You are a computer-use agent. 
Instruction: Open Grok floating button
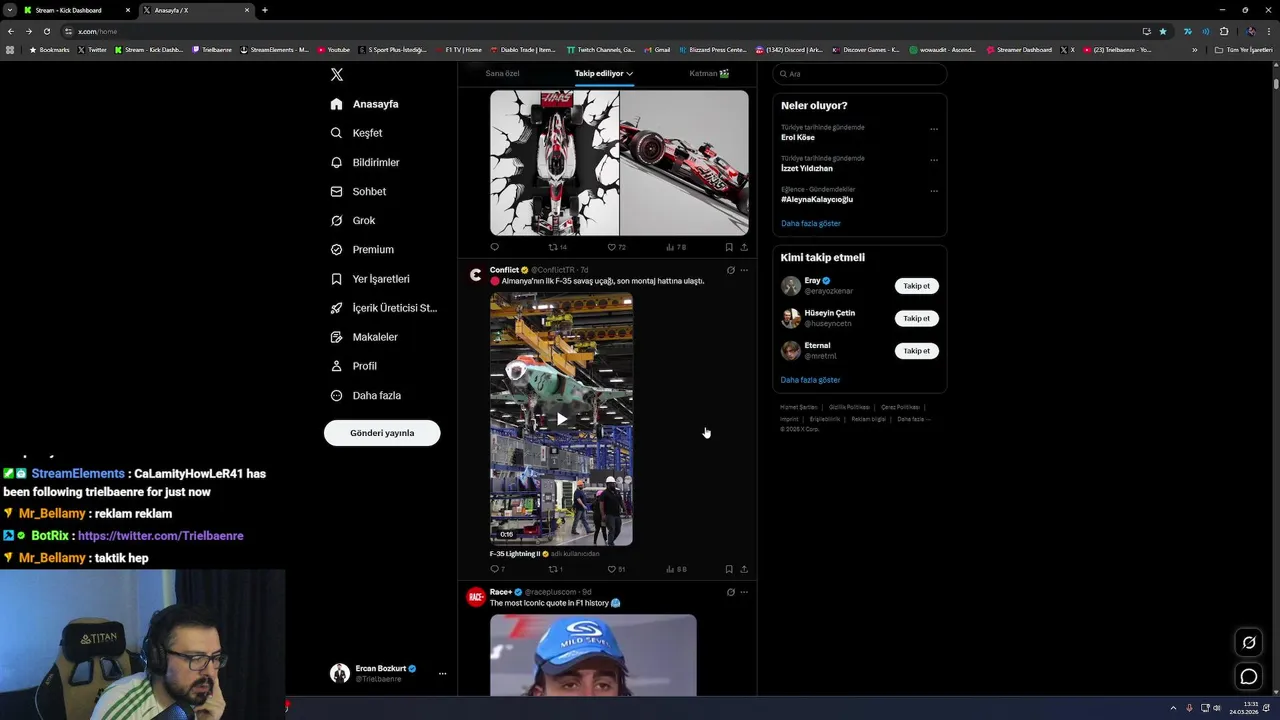[x=1249, y=643]
